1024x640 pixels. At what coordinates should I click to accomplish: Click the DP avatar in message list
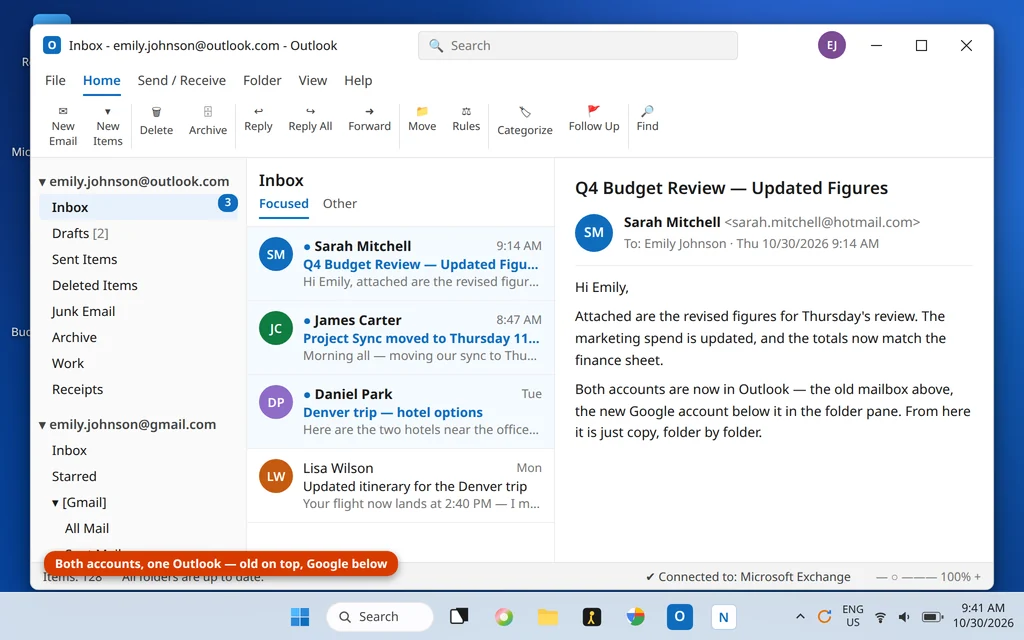tap(276, 402)
